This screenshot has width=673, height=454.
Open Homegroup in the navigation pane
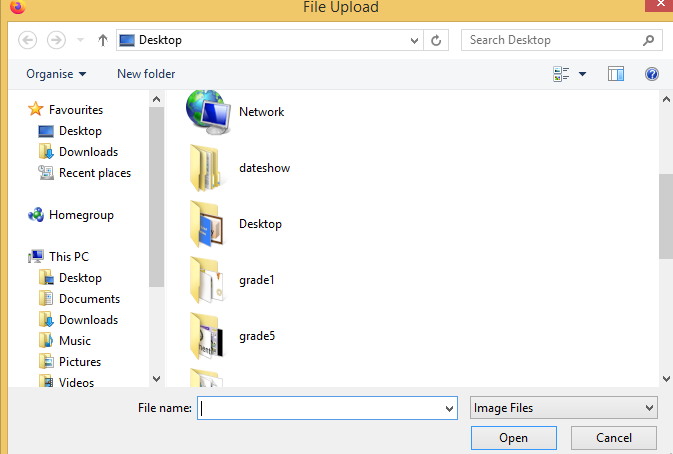[80, 215]
